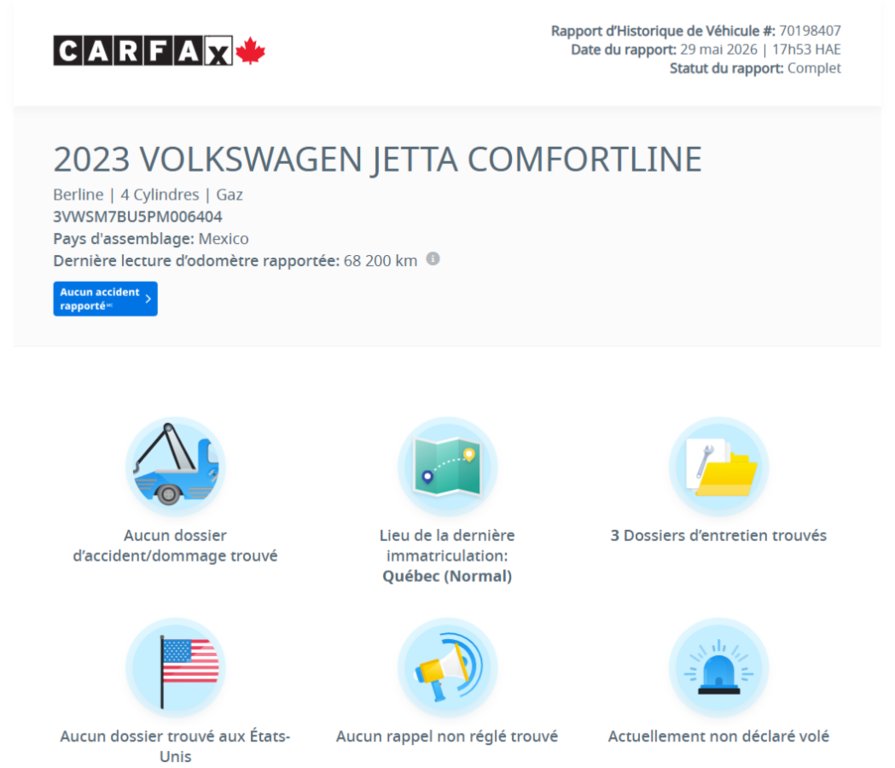Click the megaphone recall icon
The height and width of the screenshot is (768, 895).
[447, 668]
